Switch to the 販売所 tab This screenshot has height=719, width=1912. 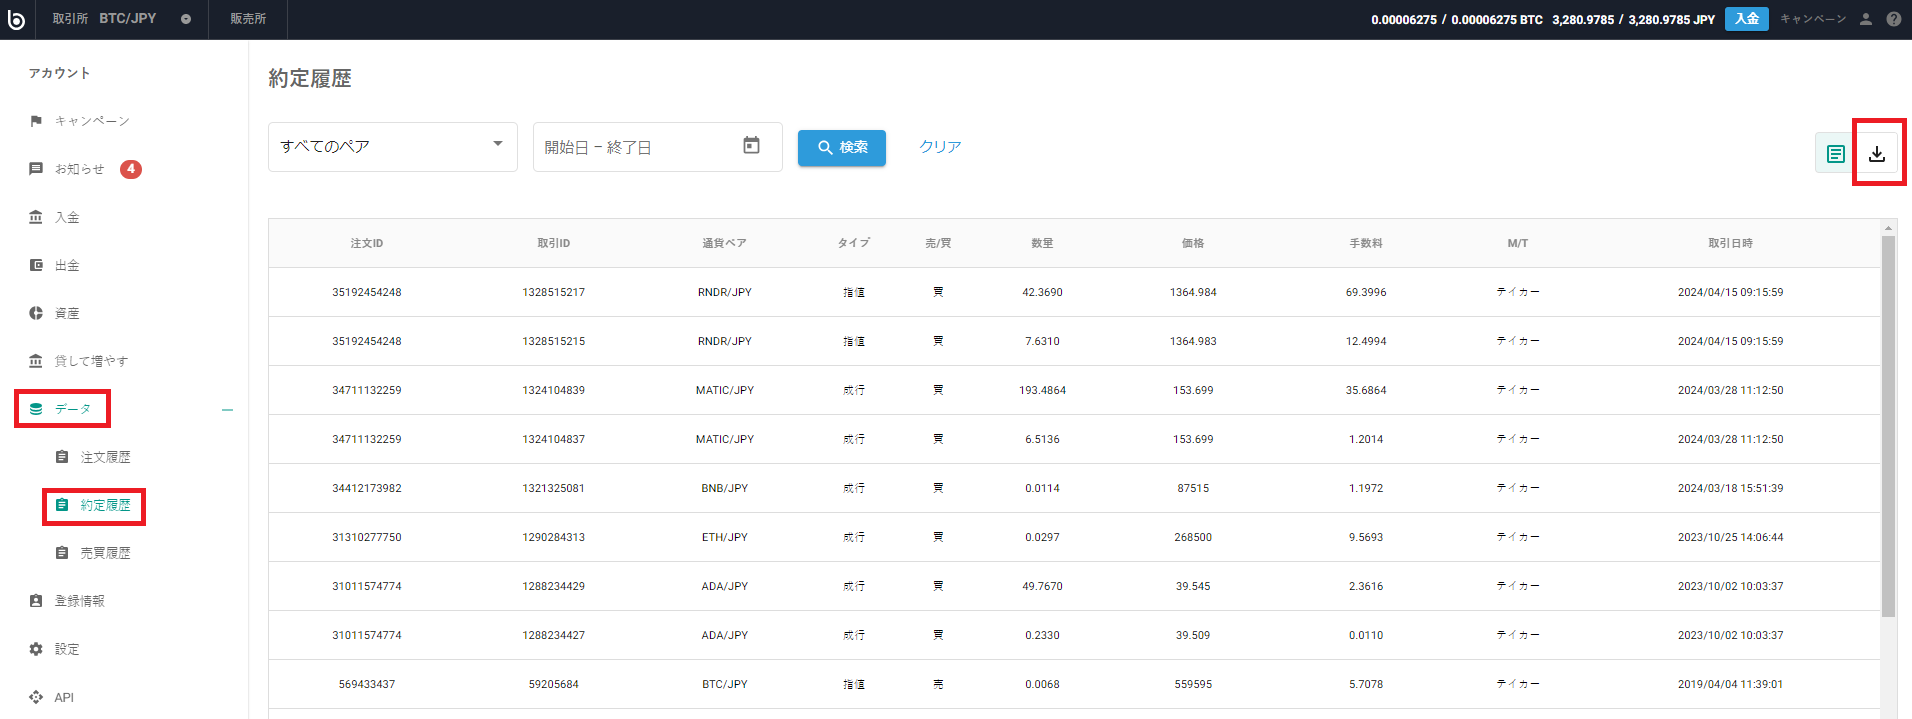pos(248,19)
